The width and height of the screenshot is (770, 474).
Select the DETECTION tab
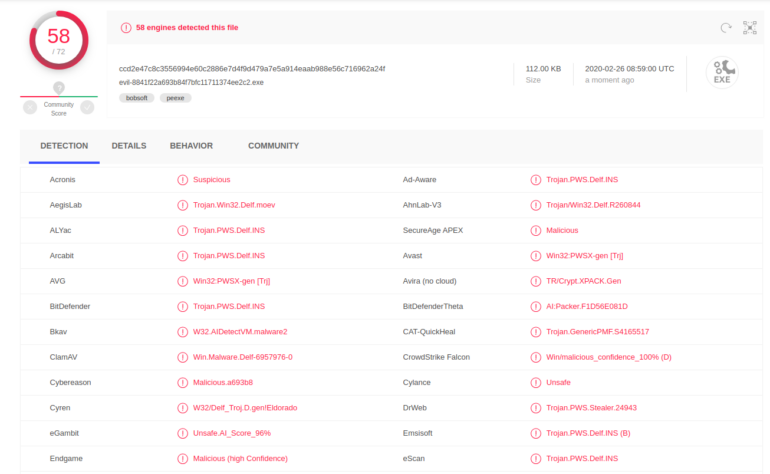64,146
